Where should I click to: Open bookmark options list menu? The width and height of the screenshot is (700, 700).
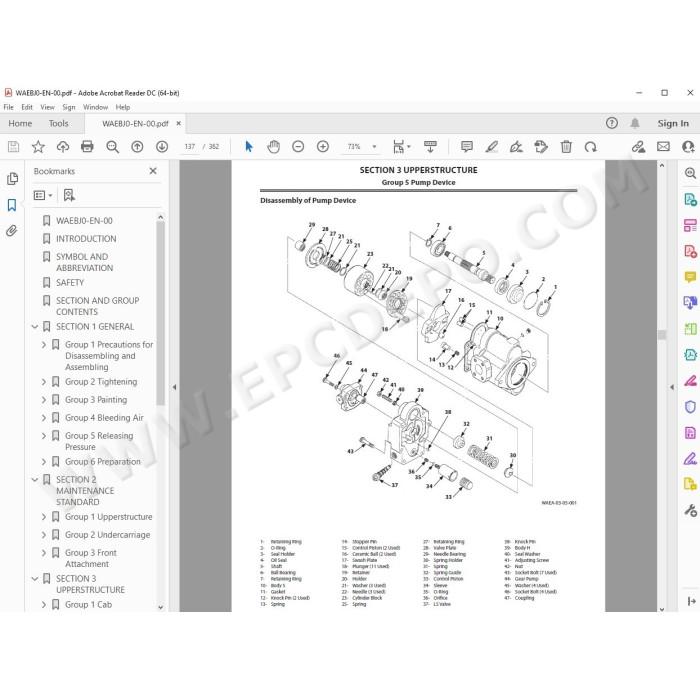coord(43,195)
